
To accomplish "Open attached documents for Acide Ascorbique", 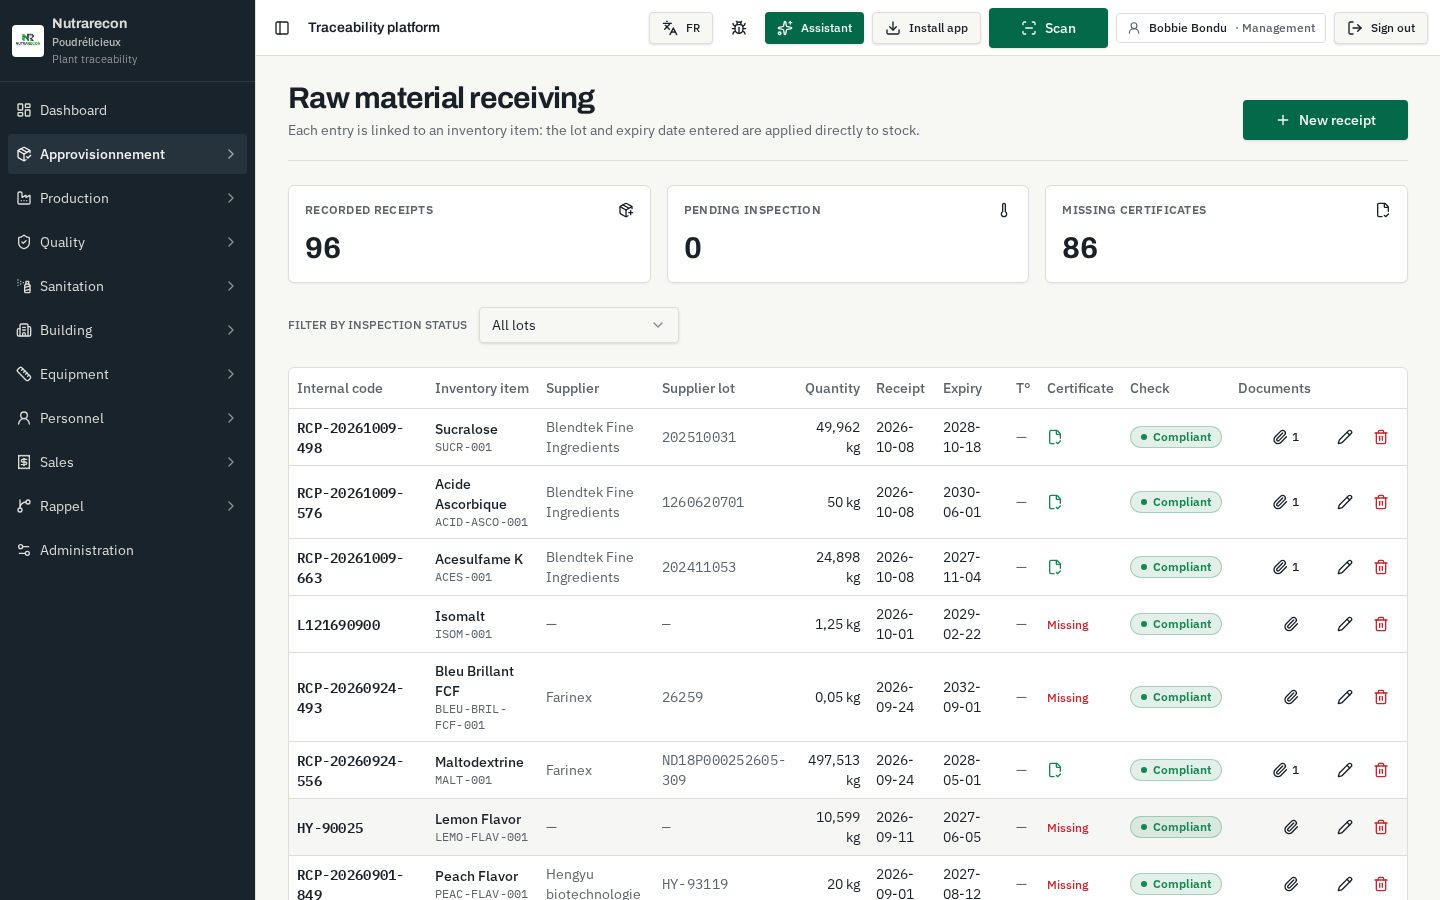I will [x=1286, y=502].
